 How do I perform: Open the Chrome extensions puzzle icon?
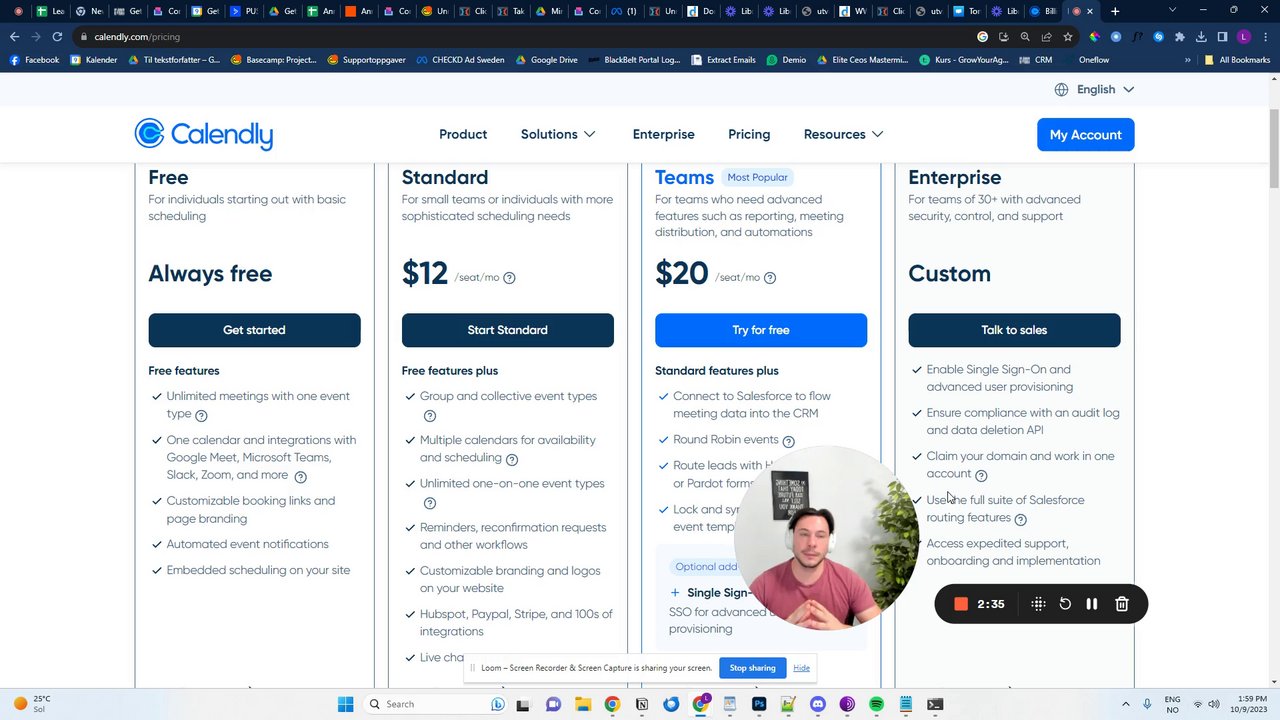point(1180,36)
